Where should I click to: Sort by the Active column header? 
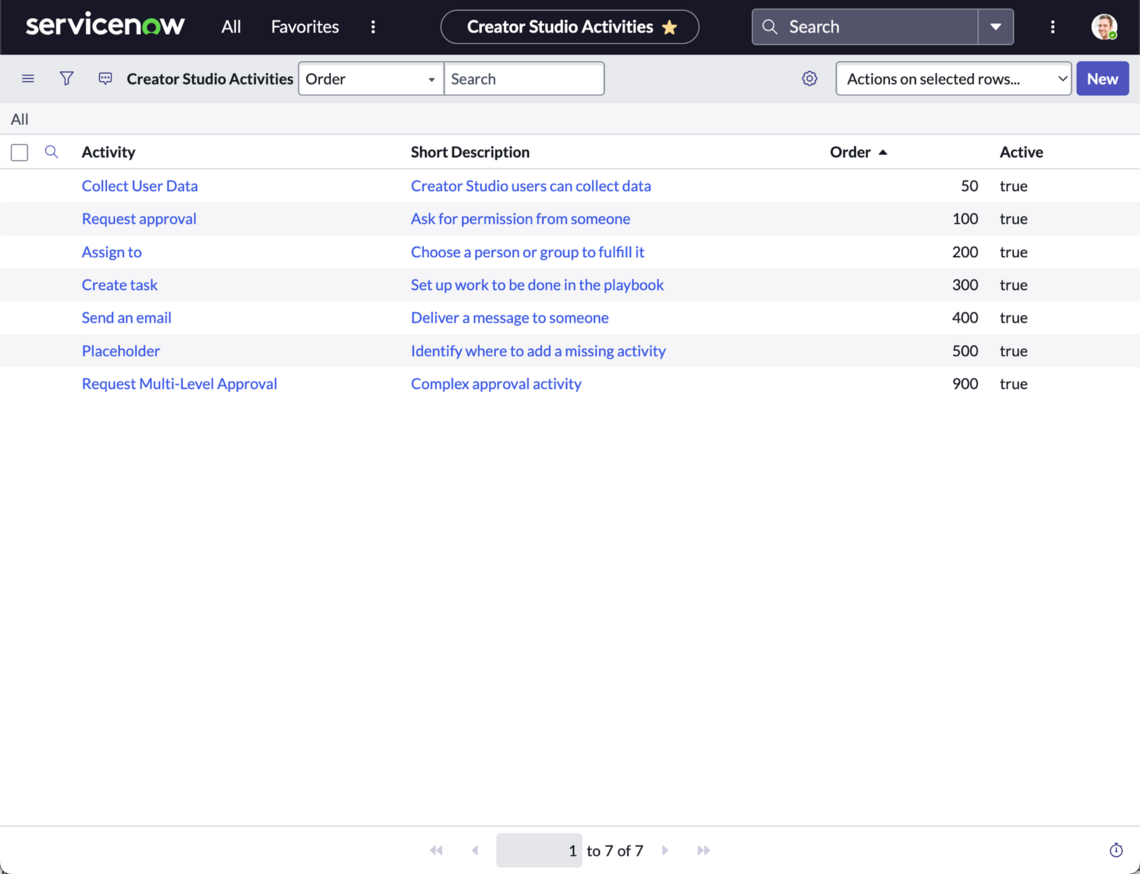(1021, 152)
